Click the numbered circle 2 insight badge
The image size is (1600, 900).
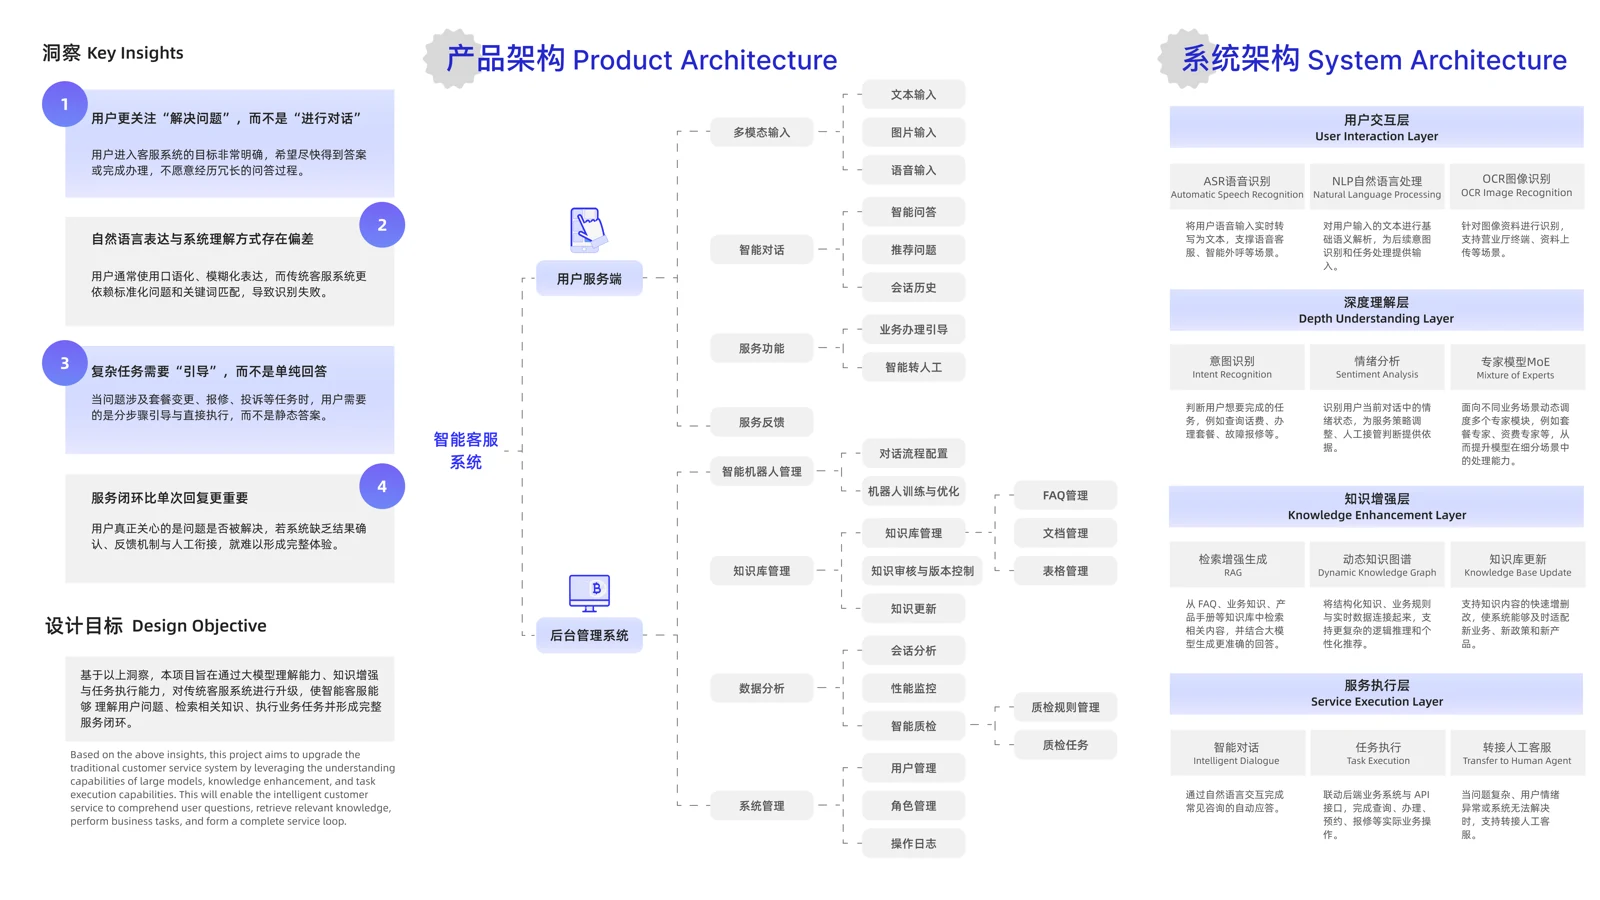coord(382,225)
